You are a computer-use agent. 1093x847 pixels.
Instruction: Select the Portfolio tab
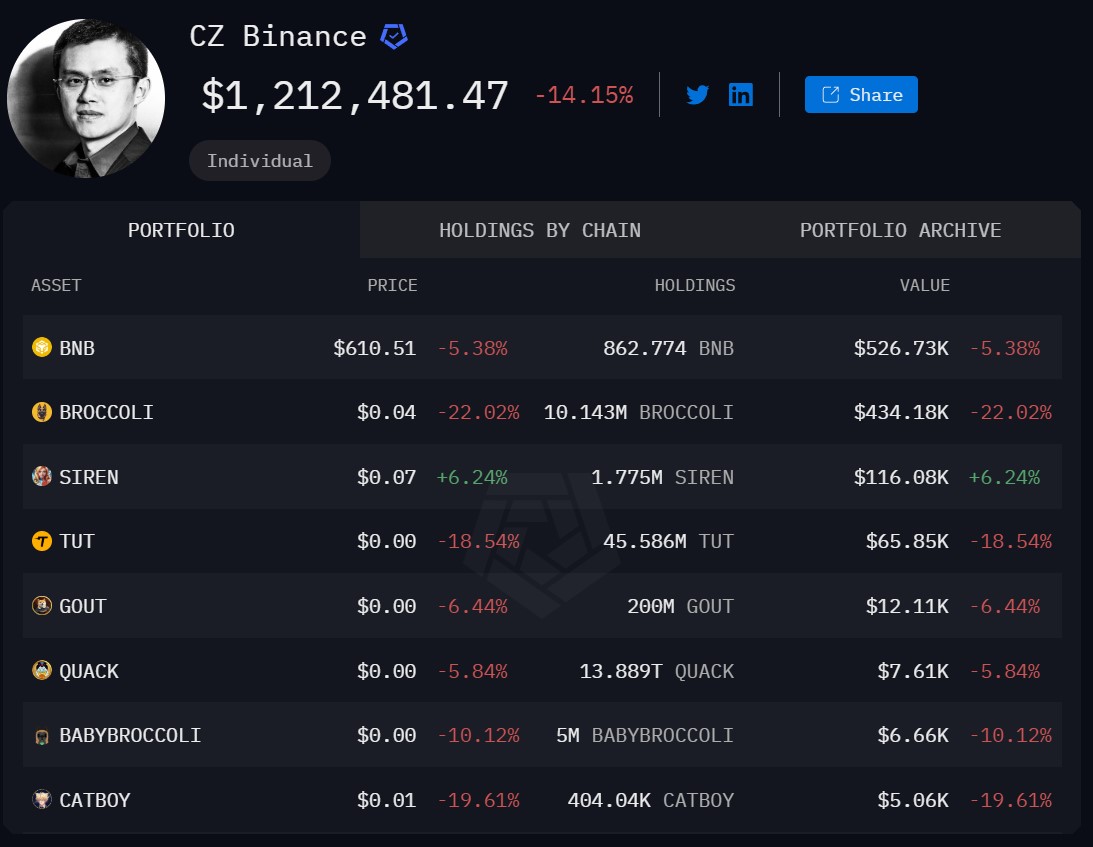[181, 230]
